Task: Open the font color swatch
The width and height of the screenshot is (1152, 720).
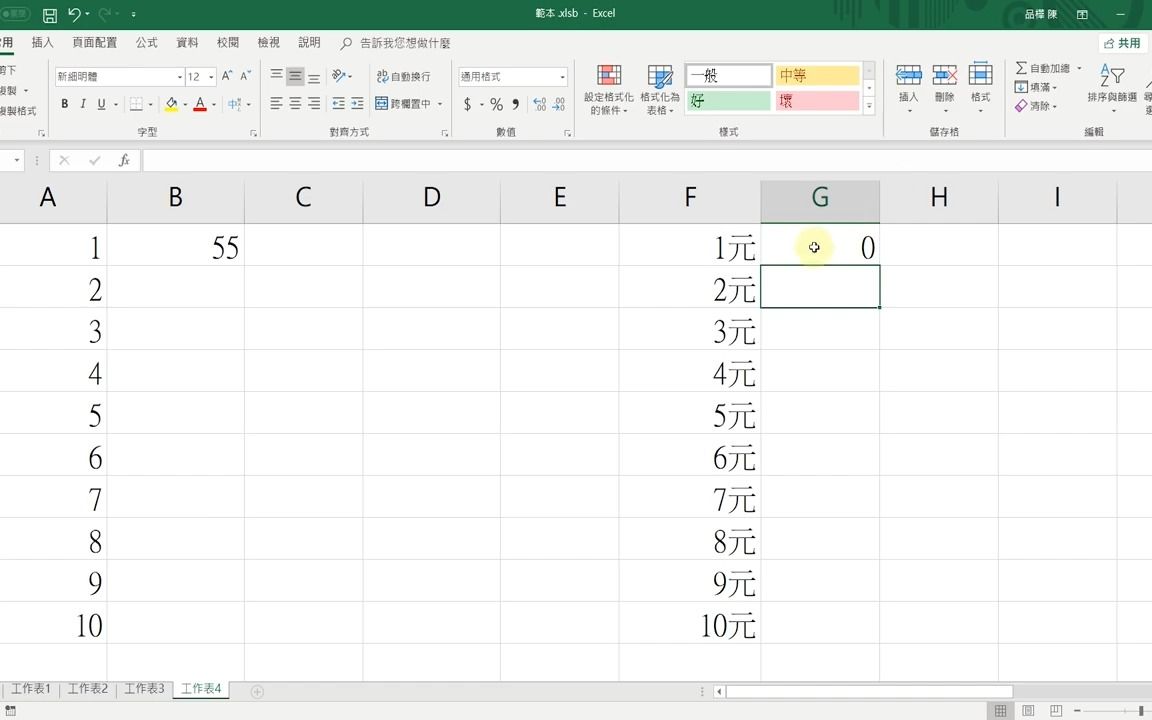Action: 200,103
